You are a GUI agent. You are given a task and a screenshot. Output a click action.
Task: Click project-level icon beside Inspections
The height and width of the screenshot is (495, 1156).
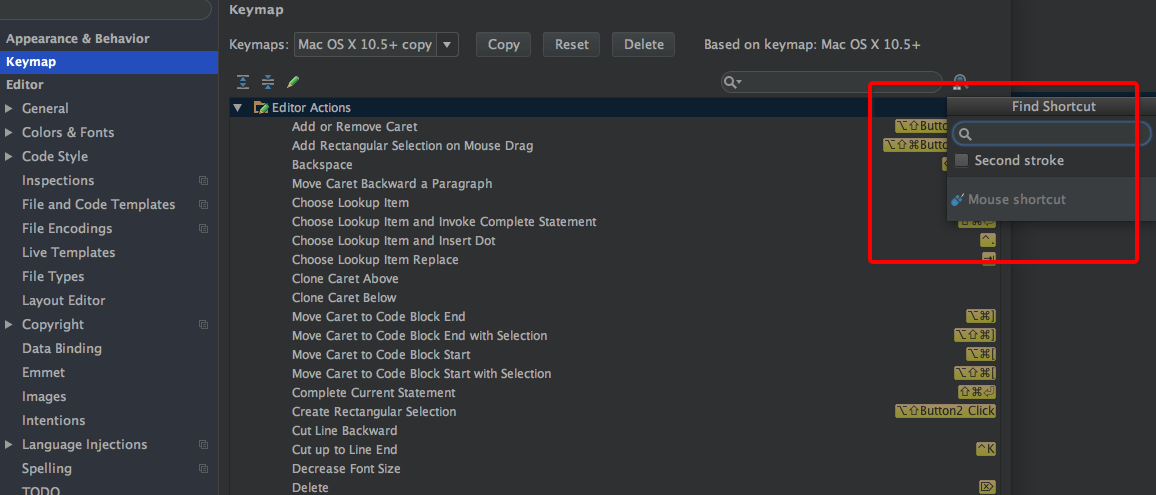coord(203,181)
